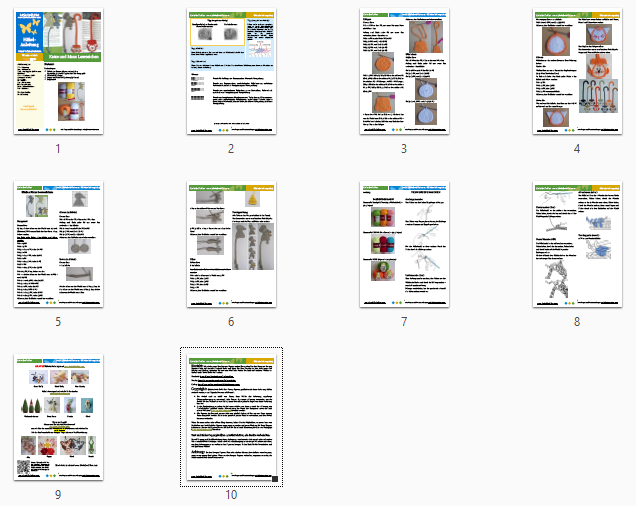The width and height of the screenshot is (636, 506).
Task: Select the number 7 page label
Action: click(x=404, y=322)
